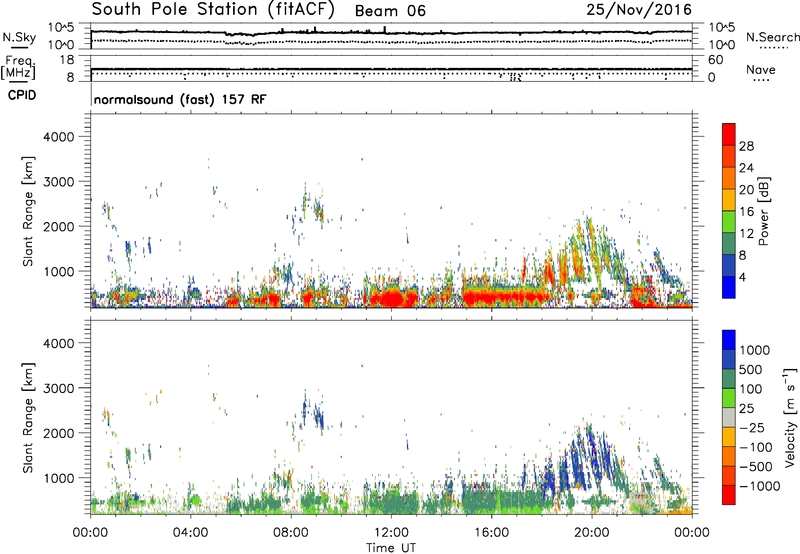Pick the dark green 8–12 dB power segment
The height and width of the screenshot is (554, 800).
point(729,243)
